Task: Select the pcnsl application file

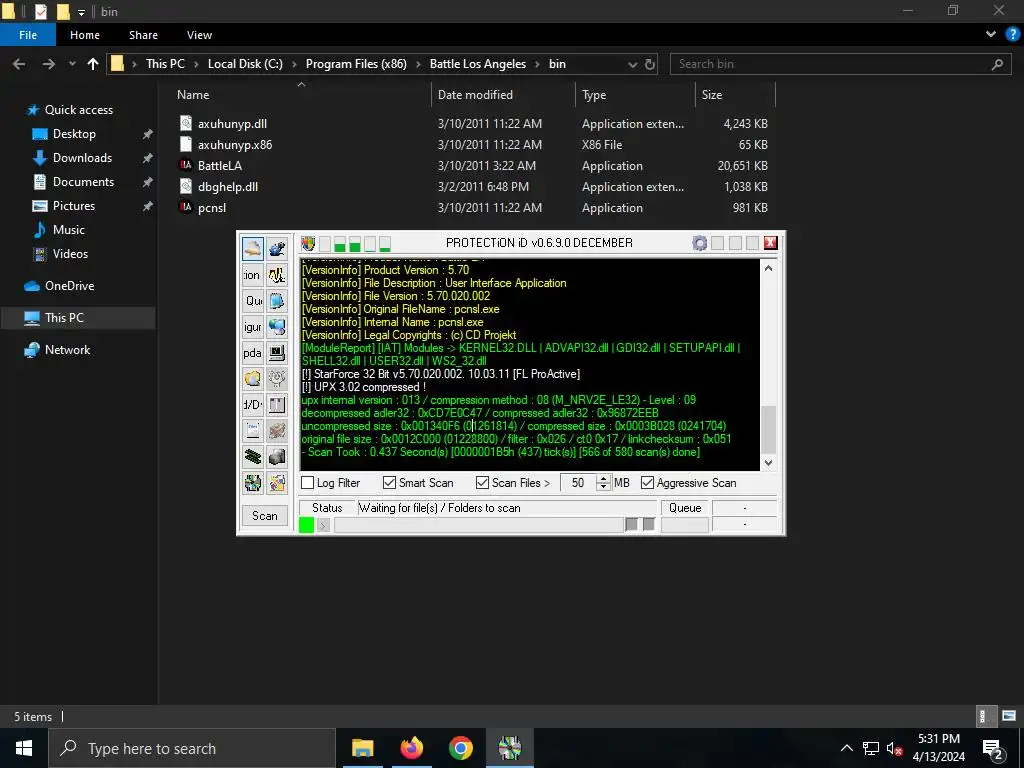Action: coord(212,208)
